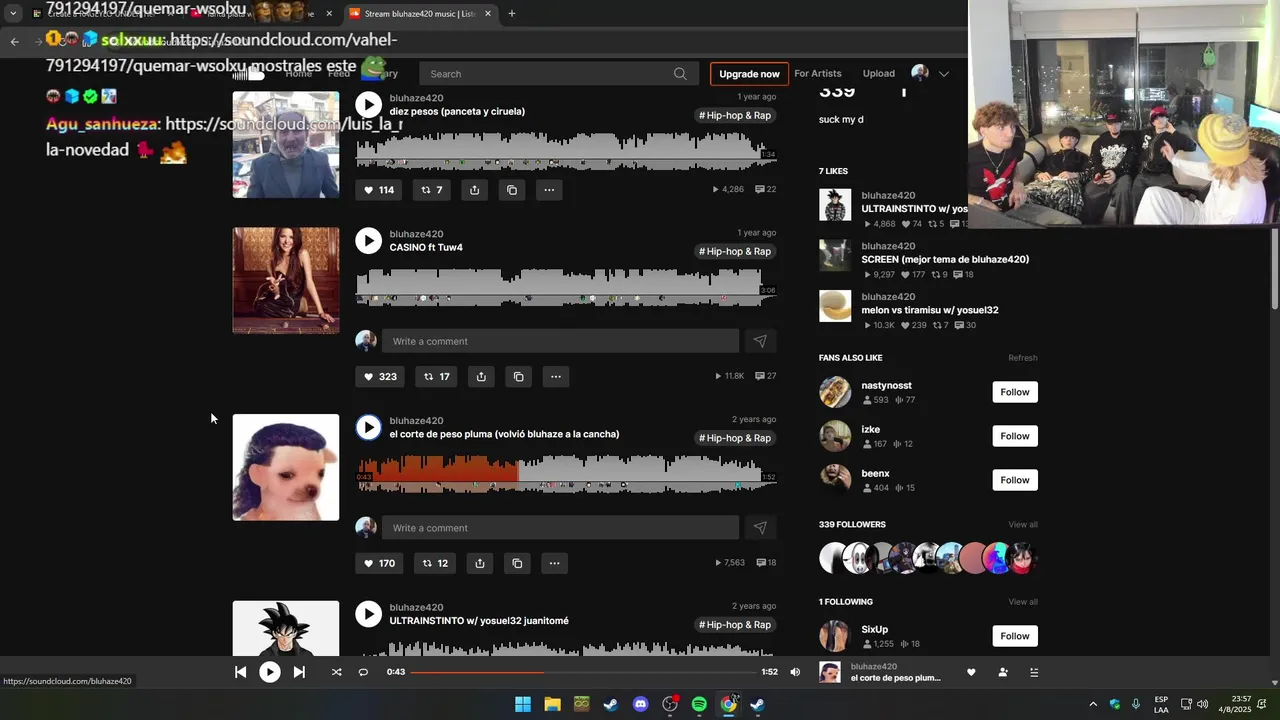The image size is (1280, 720).
Task: Copy link icon for 'el corte de peso pluma'
Action: [x=517, y=563]
